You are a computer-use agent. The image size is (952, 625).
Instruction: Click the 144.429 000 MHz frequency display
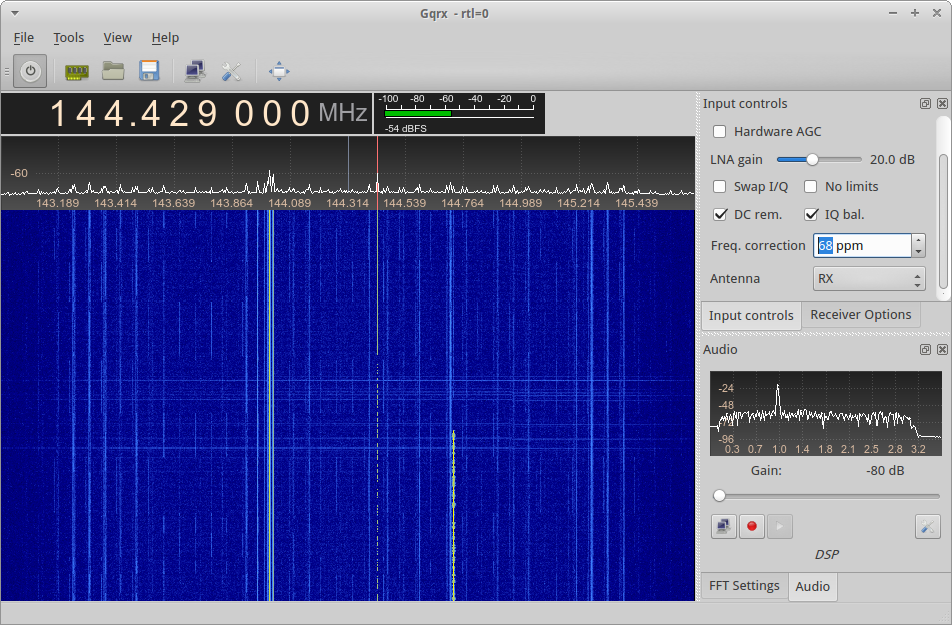pos(186,113)
